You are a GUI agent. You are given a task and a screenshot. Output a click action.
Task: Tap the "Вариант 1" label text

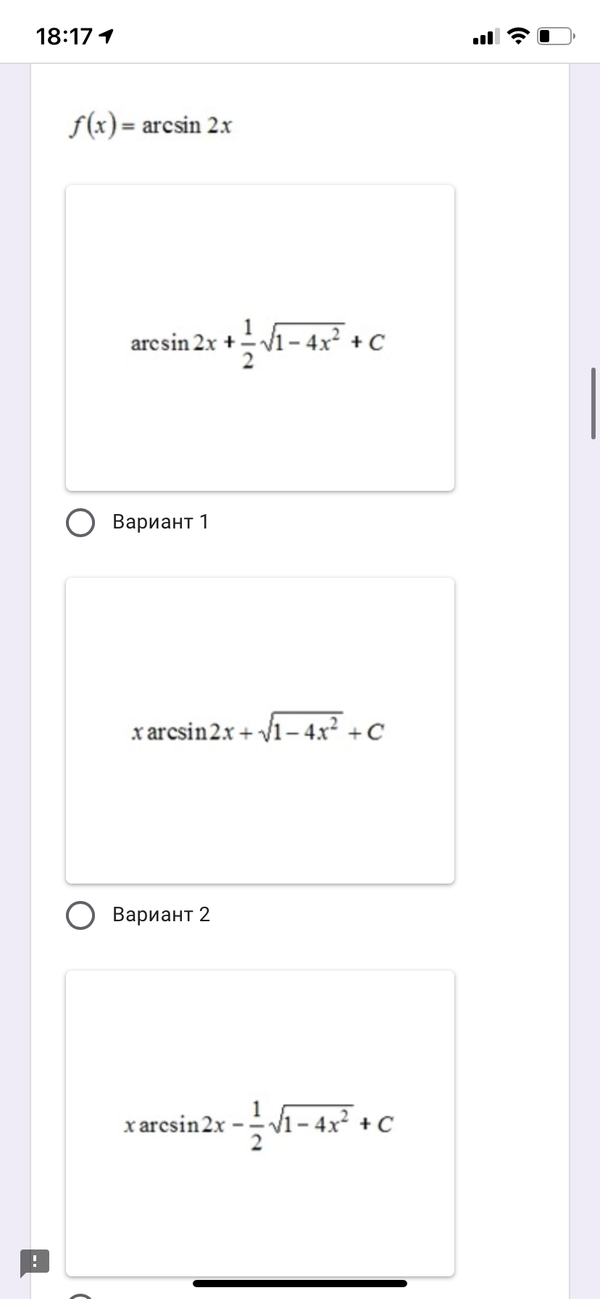coord(161,522)
